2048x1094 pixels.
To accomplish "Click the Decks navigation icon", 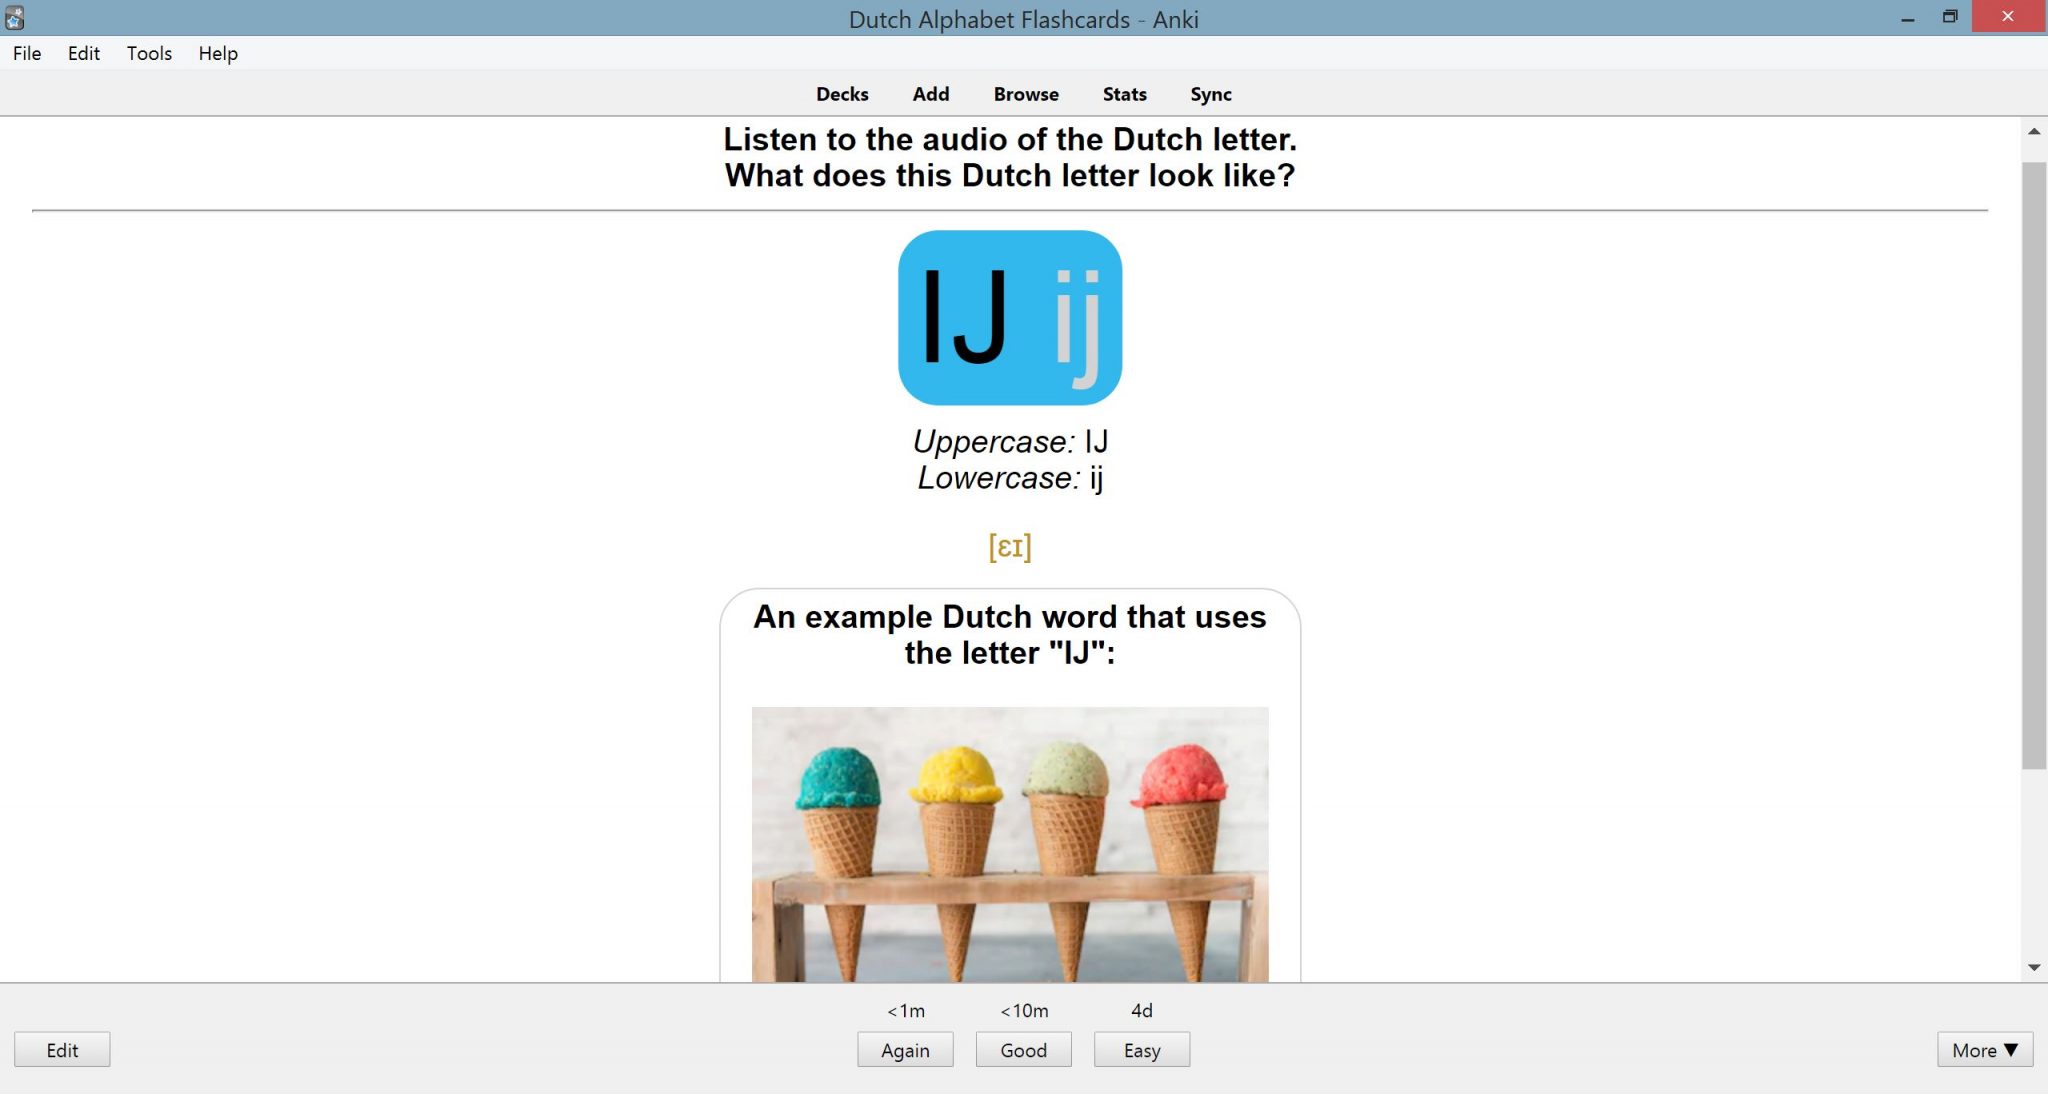I will (842, 93).
